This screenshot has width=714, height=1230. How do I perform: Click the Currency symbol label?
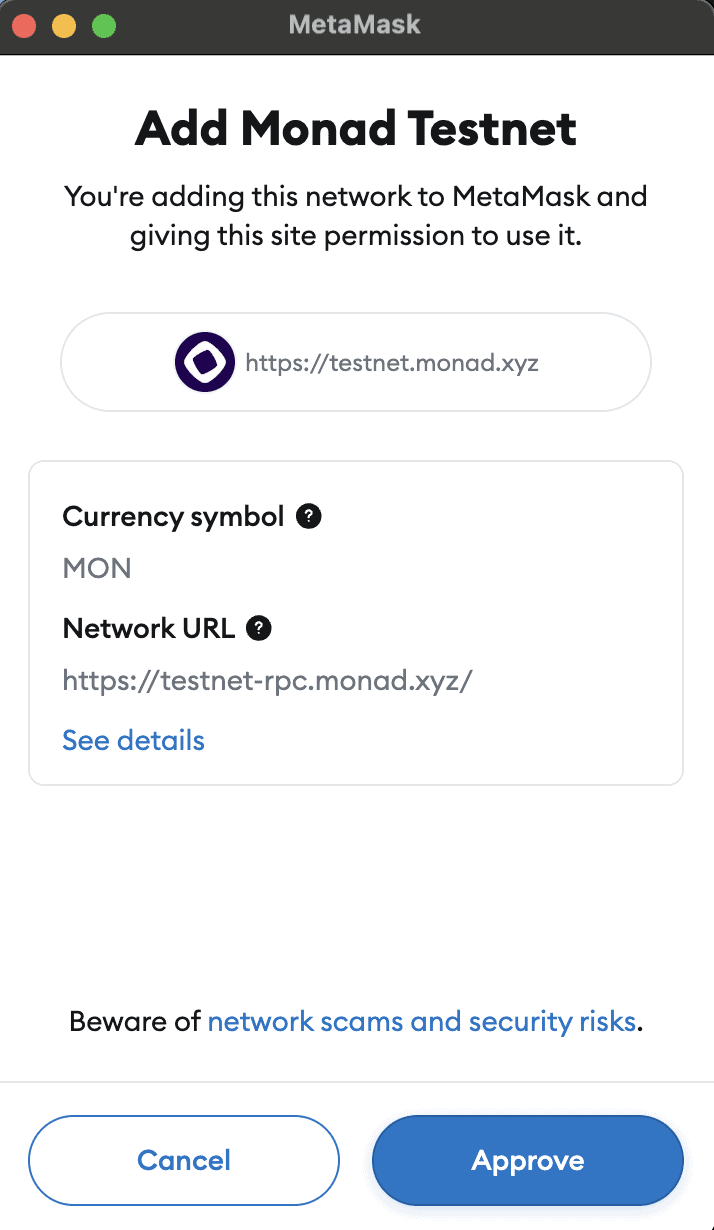174,516
